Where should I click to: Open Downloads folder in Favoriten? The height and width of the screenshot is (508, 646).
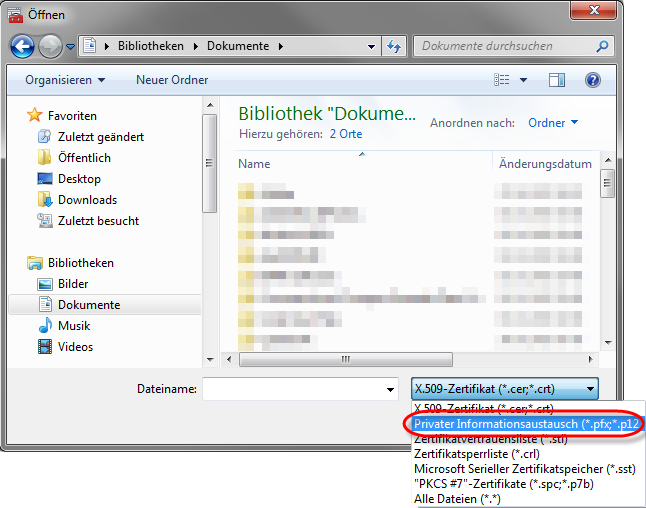point(87,200)
